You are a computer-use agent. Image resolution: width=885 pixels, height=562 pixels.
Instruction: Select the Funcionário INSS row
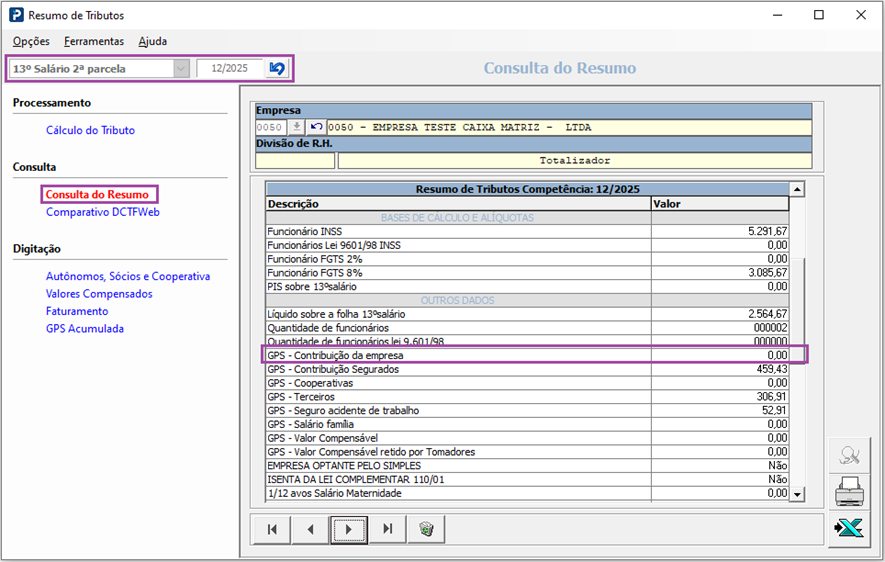527,231
